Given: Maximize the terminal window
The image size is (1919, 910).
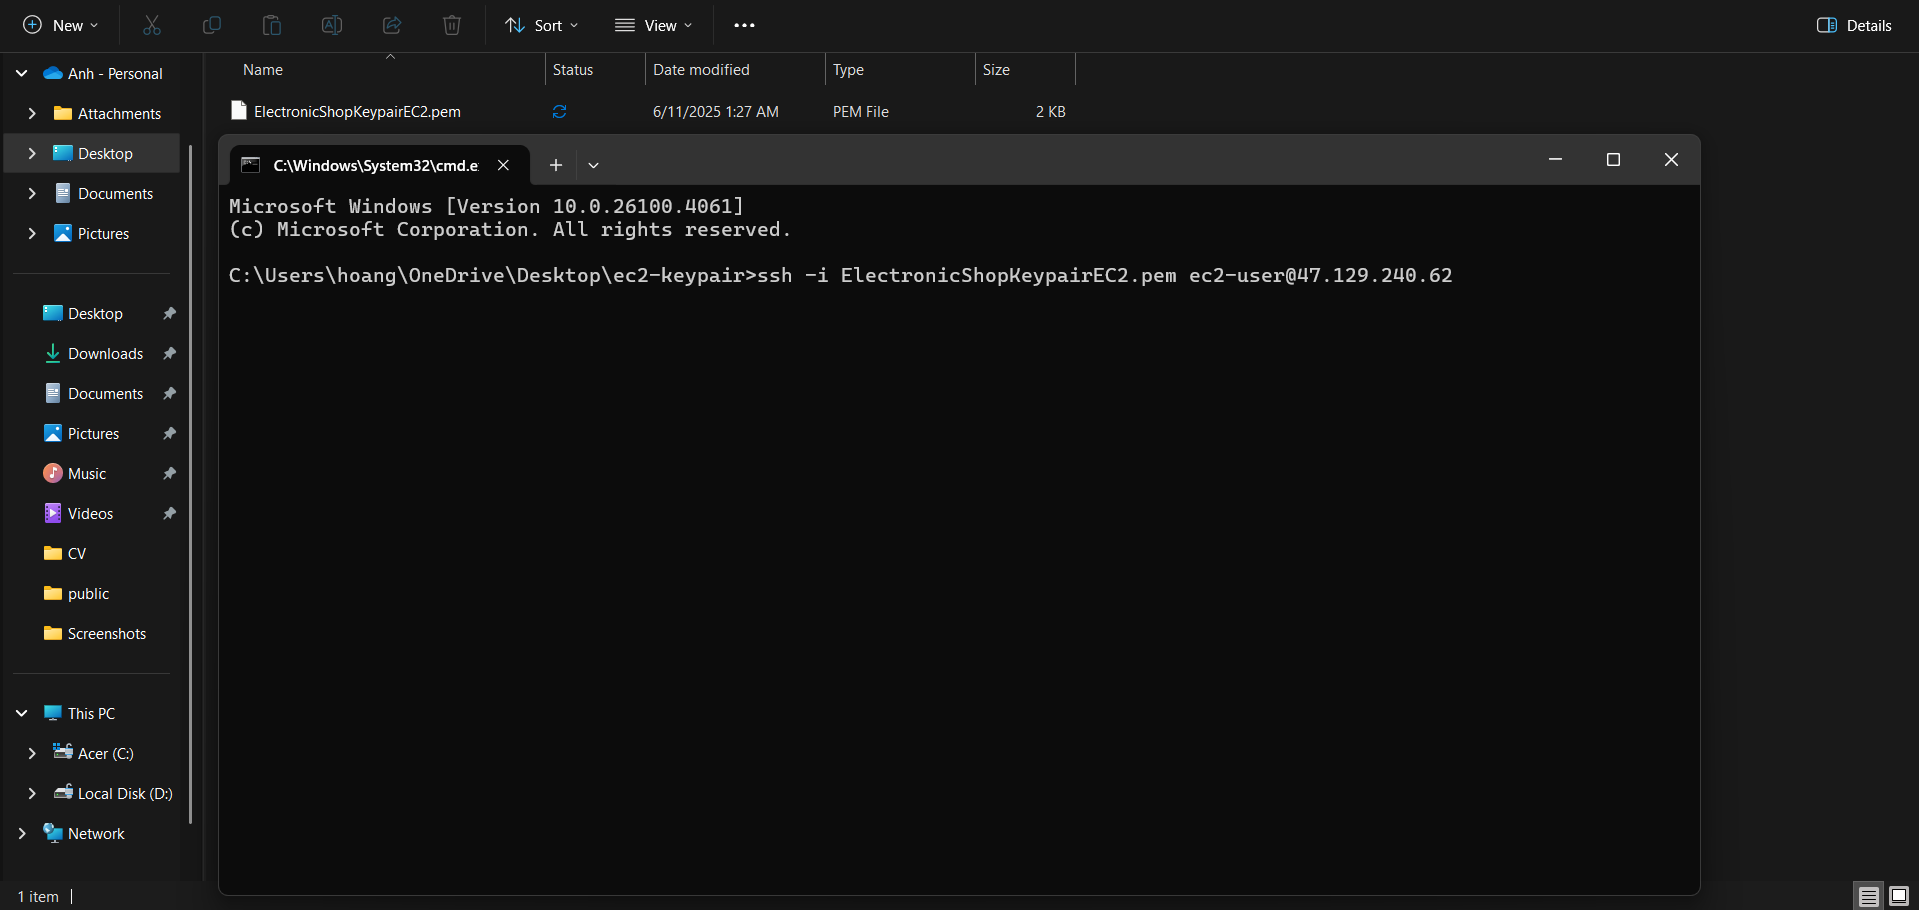Looking at the screenshot, I should click(1613, 160).
